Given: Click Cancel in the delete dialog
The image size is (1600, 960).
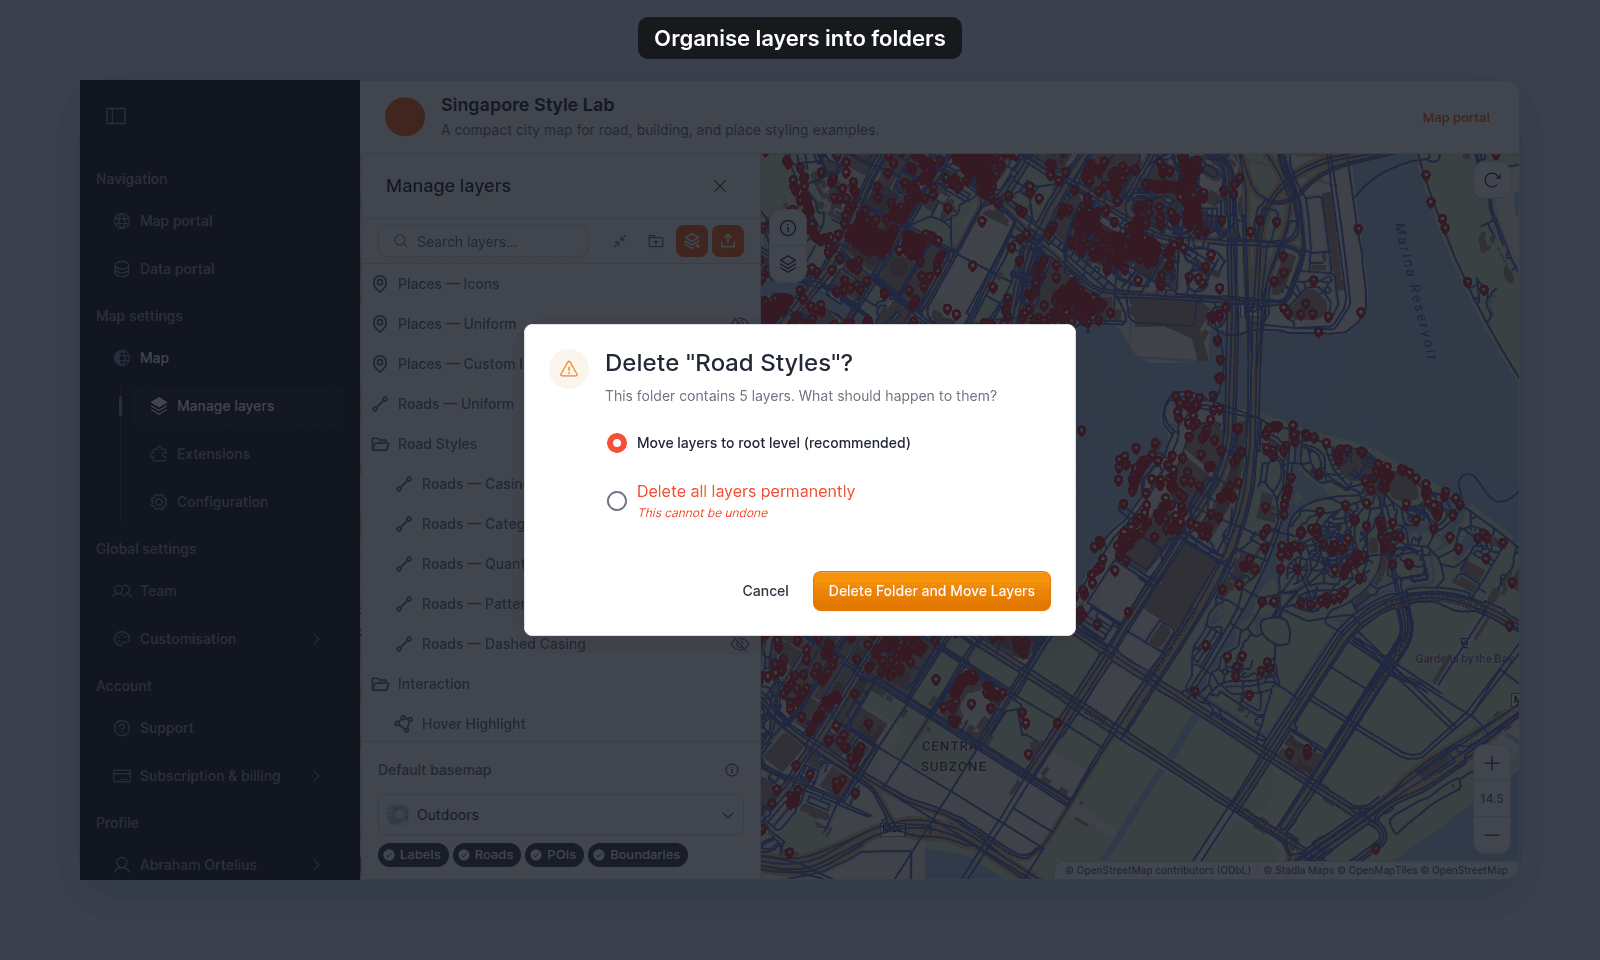Looking at the screenshot, I should [765, 591].
